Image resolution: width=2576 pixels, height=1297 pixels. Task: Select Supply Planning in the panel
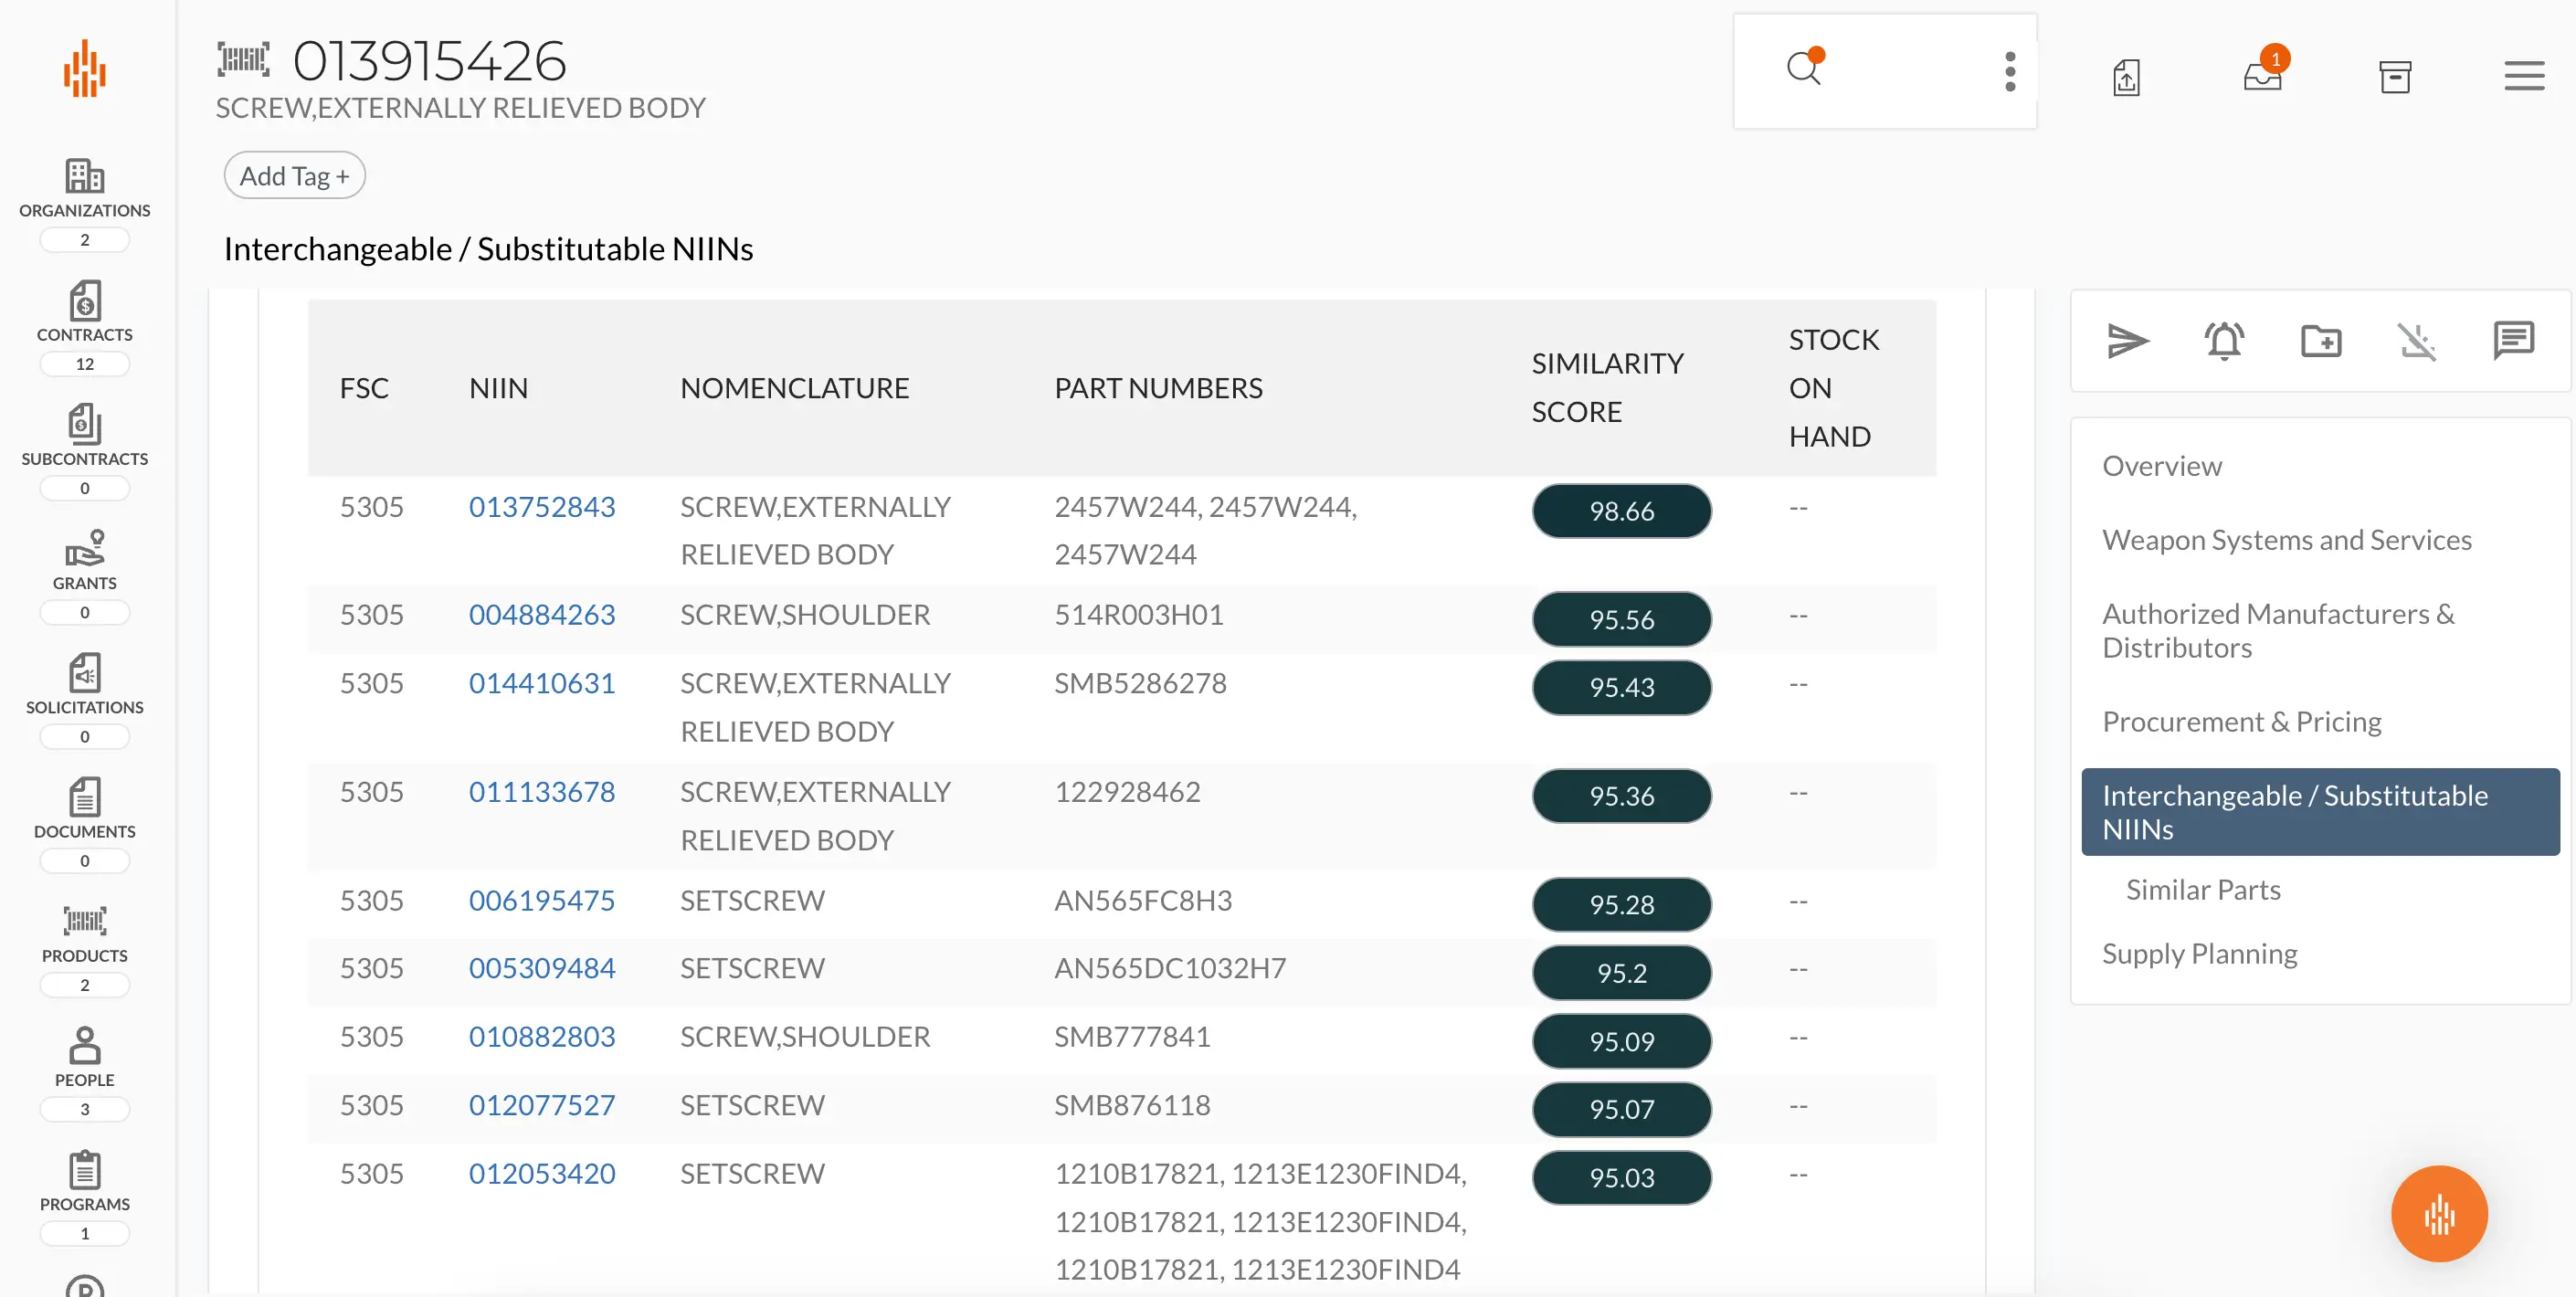pos(2199,953)
